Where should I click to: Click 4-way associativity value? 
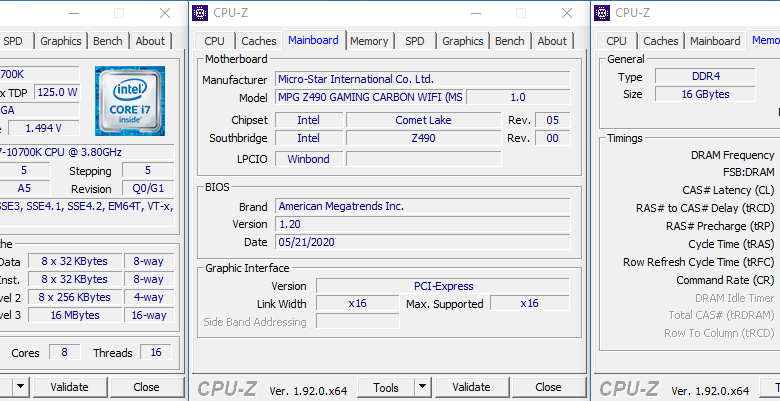(149, 297)
